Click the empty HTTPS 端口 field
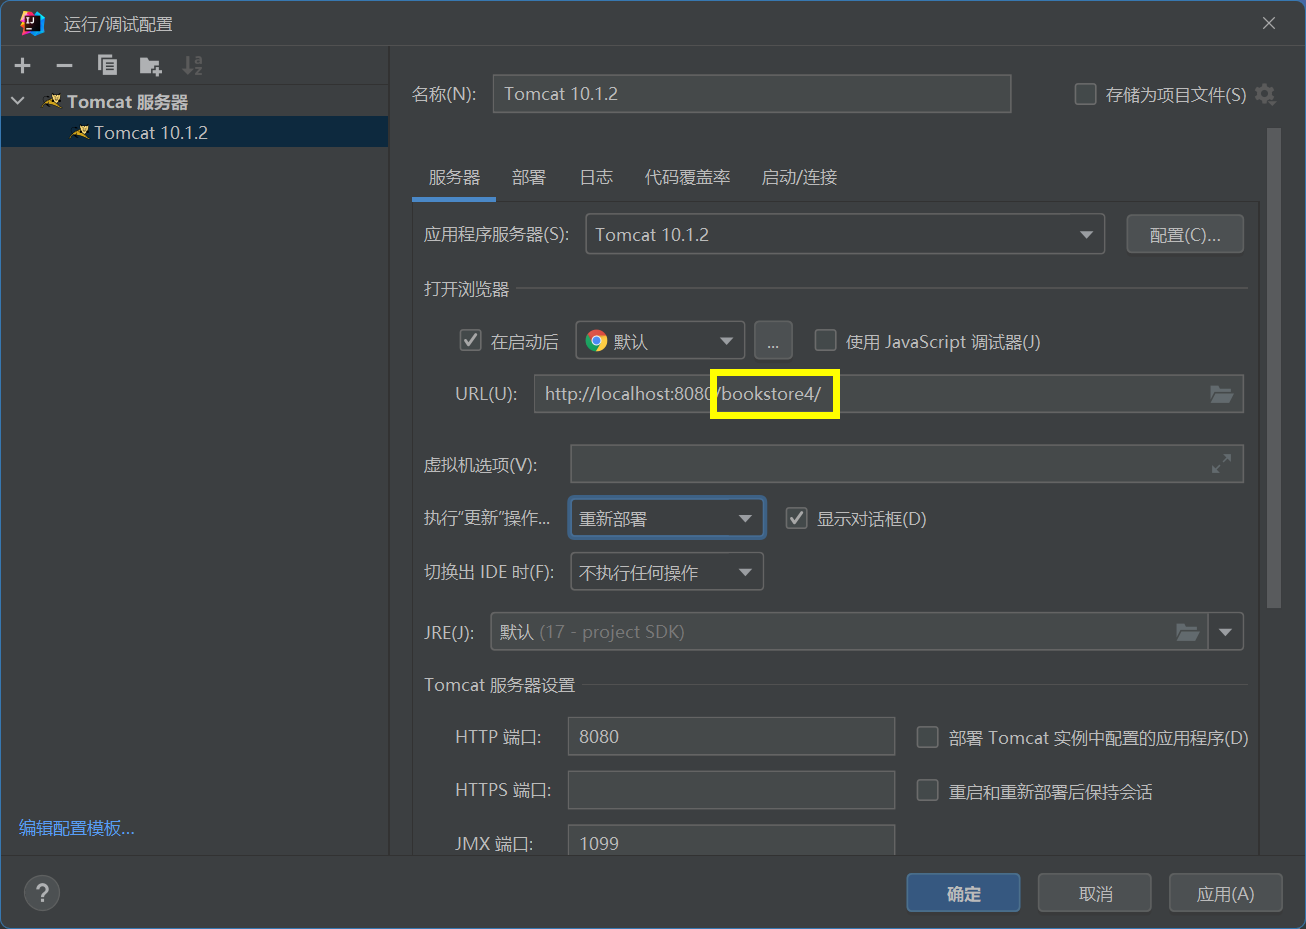 click(x=731, y=790)
